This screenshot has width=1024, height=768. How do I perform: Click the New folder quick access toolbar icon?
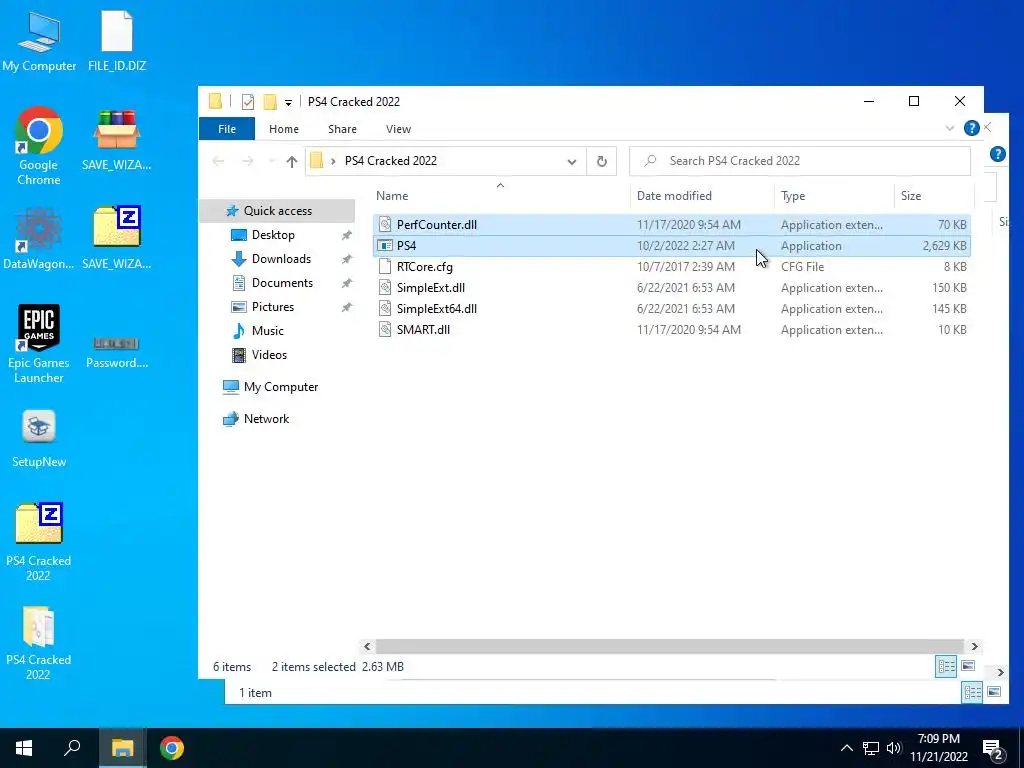click(270, 102)
